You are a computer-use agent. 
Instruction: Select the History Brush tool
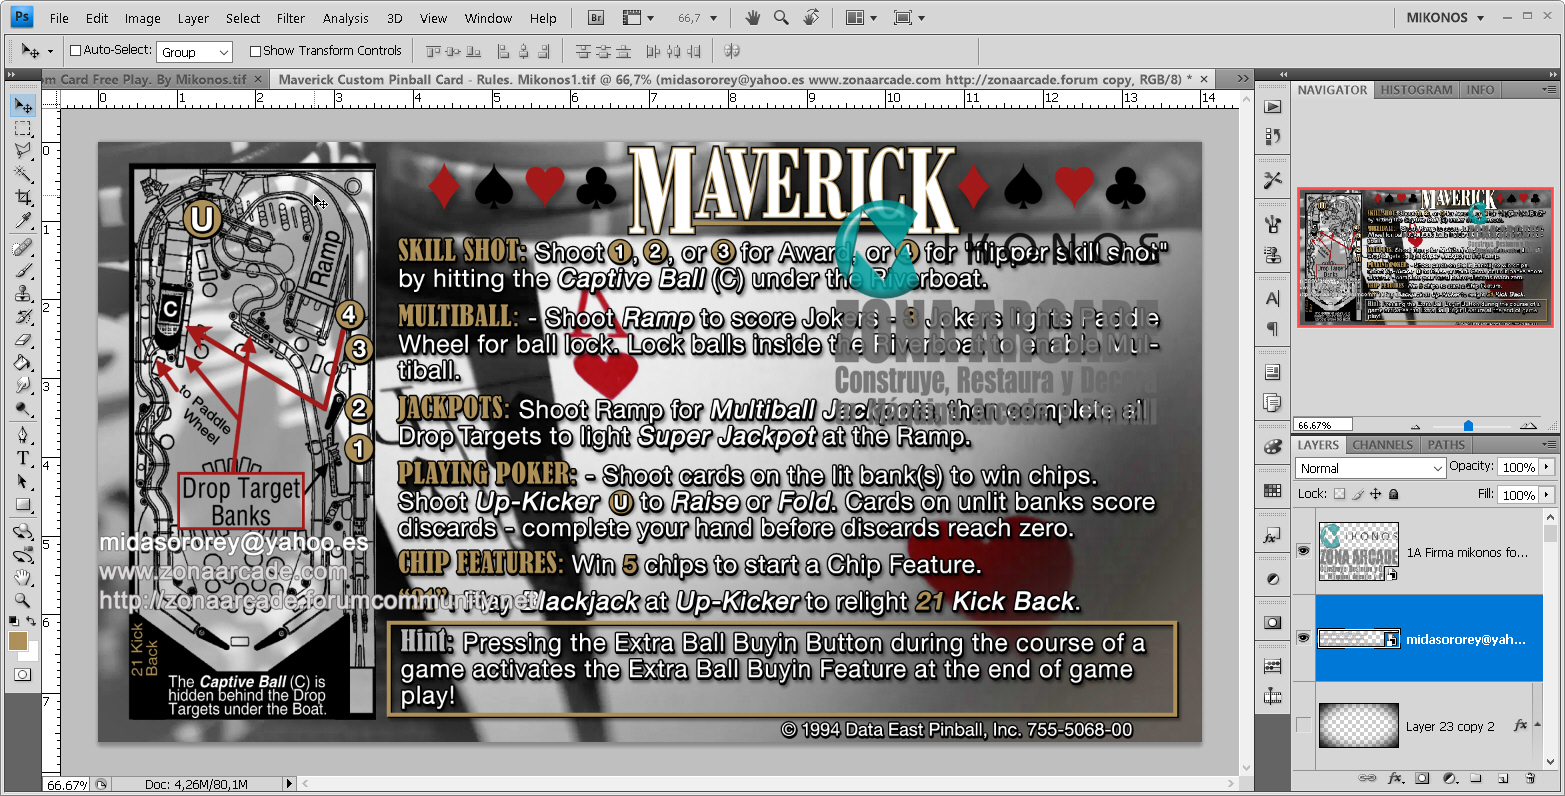(x=23, y=316)
